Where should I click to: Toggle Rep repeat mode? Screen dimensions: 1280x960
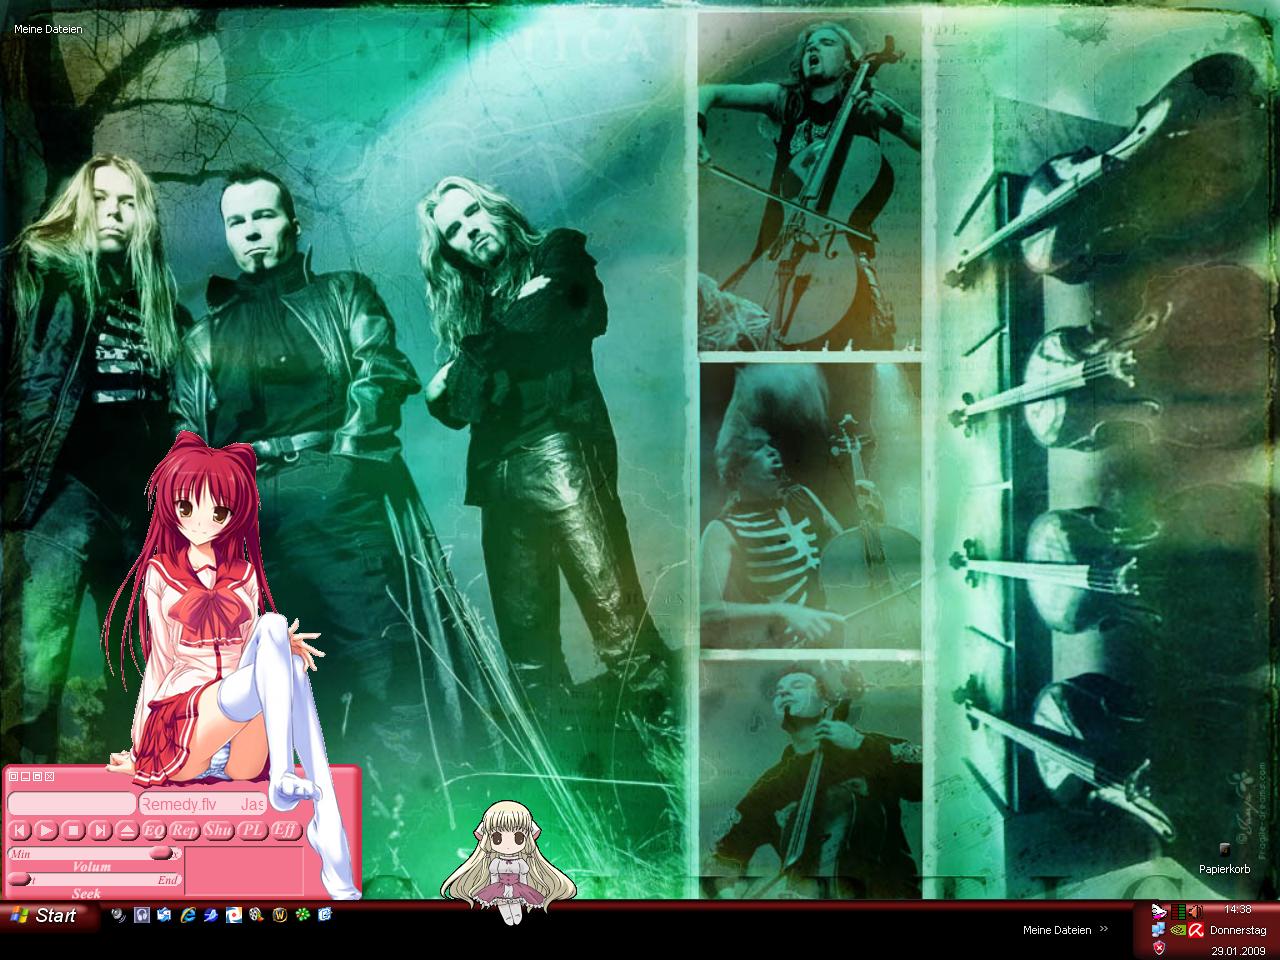[185, 830]
